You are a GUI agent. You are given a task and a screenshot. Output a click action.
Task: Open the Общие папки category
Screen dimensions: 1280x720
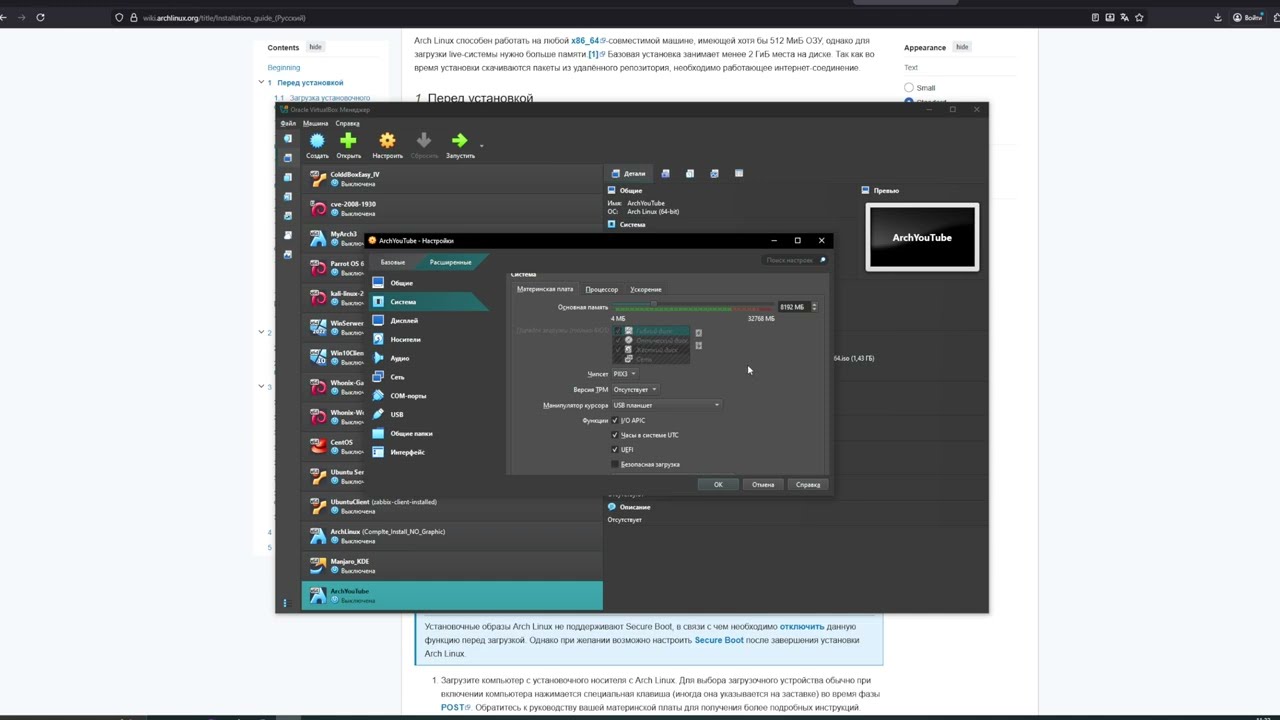tap(427, 434)
